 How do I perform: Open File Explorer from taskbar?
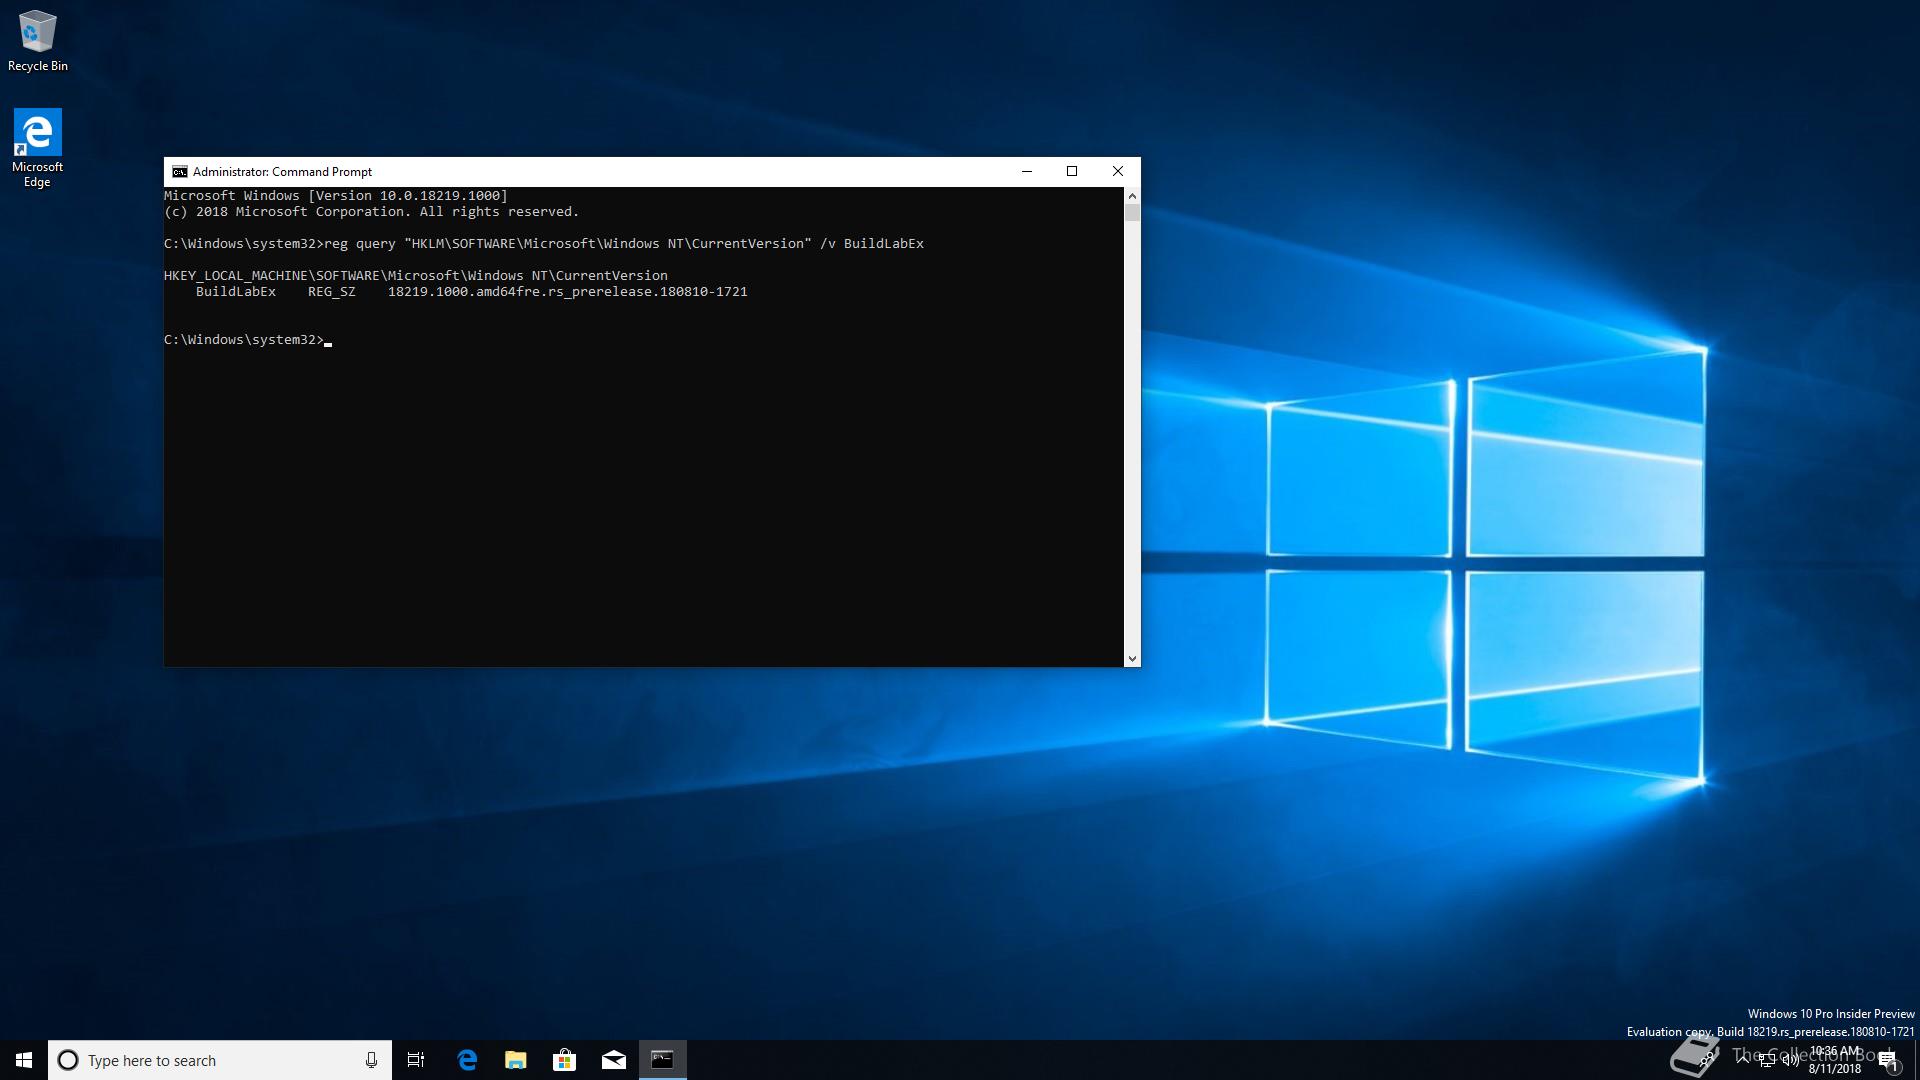(516, 1060)
